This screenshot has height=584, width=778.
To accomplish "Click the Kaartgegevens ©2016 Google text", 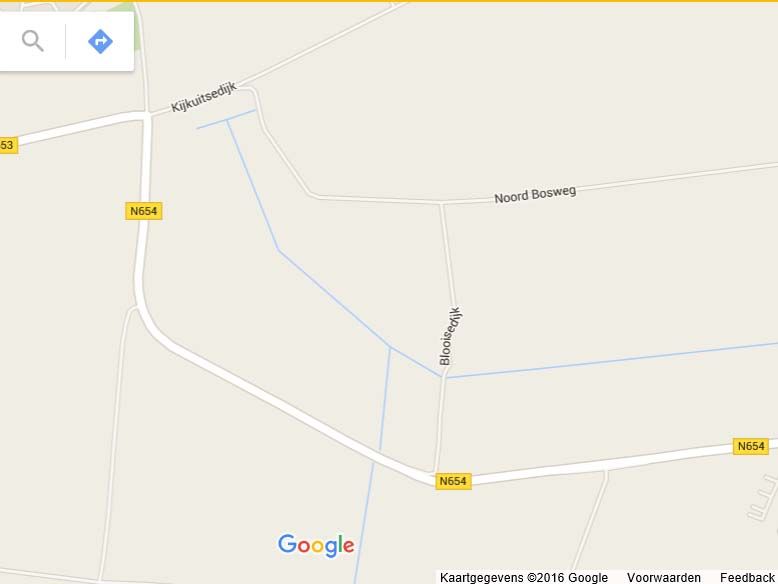I will 523,578.
